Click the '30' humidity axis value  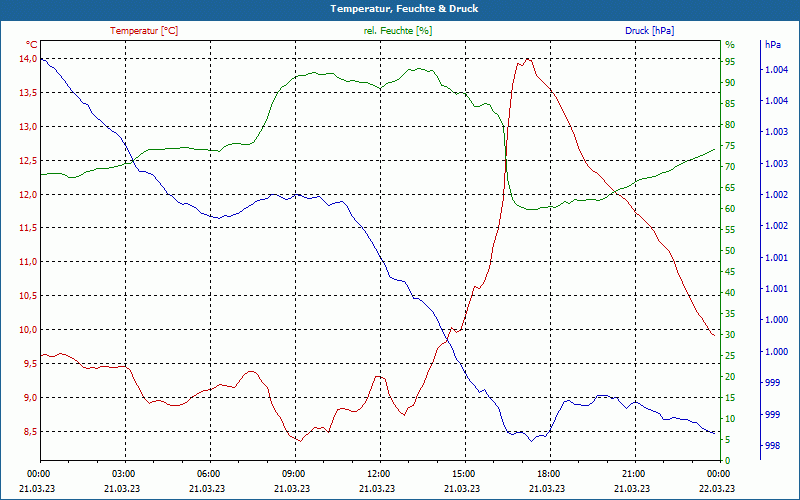pos(730,334)
